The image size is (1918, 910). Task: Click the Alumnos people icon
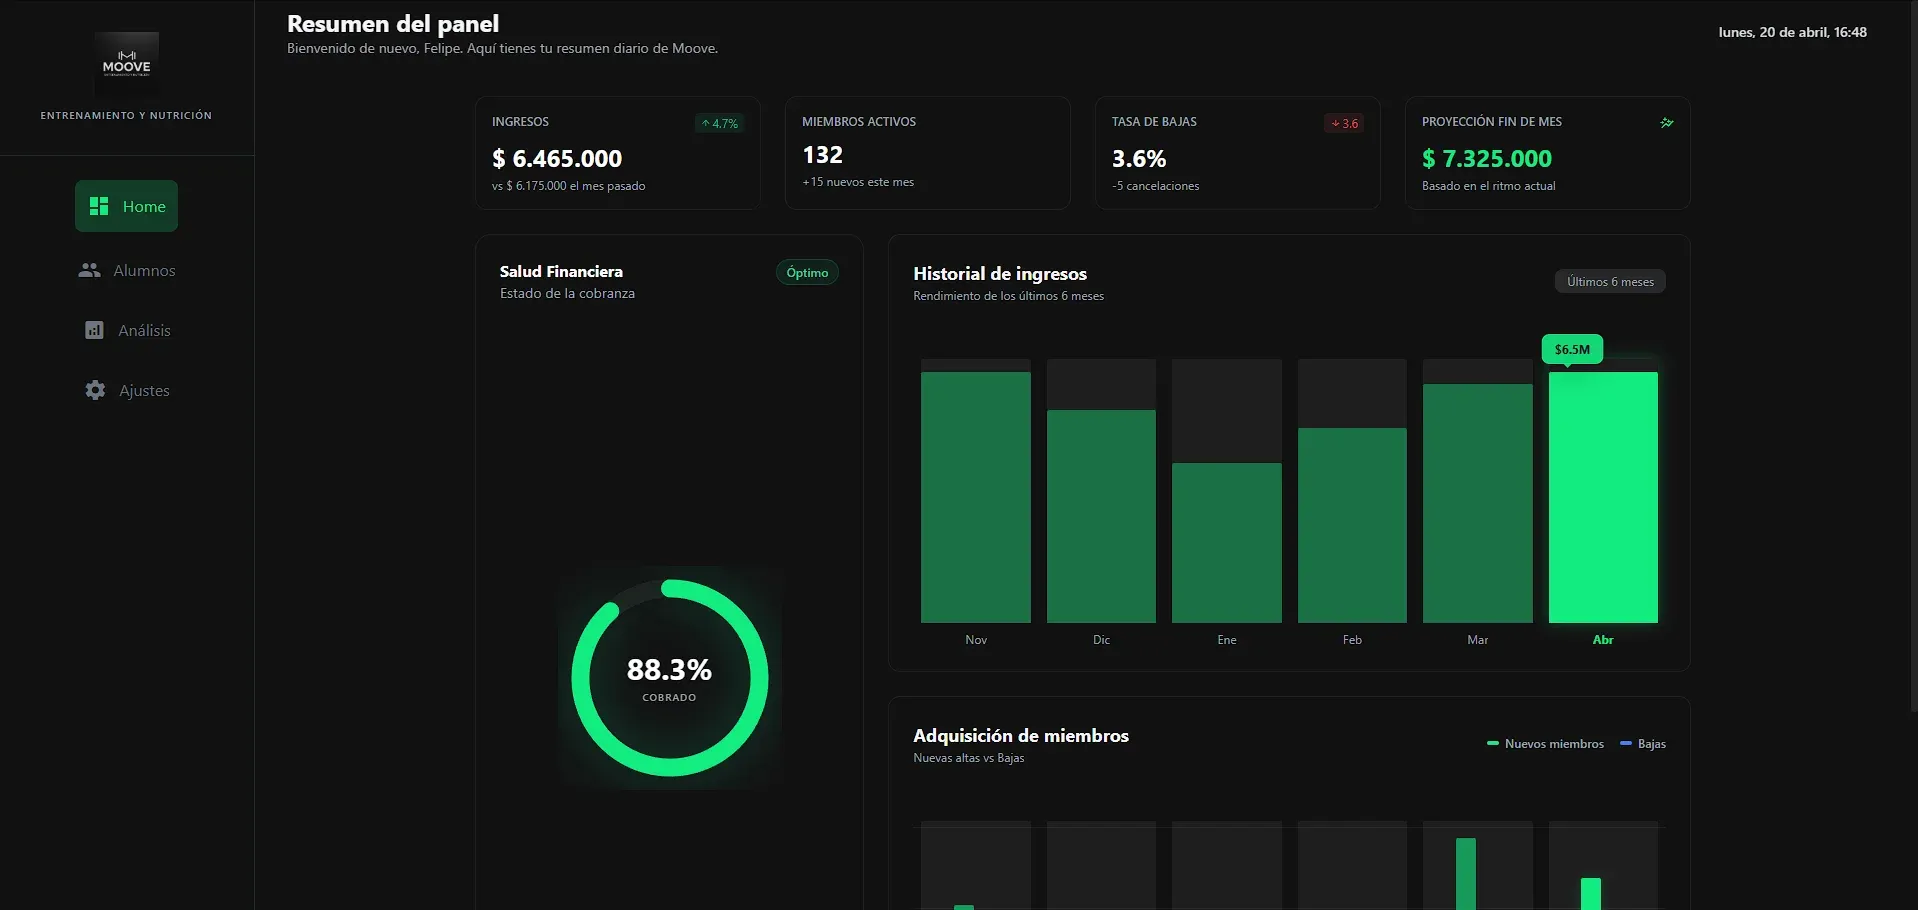[90, 270]
